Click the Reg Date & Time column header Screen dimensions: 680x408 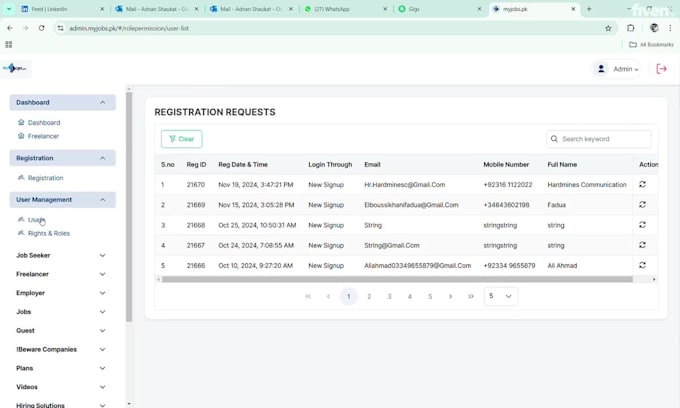[243, 165]
